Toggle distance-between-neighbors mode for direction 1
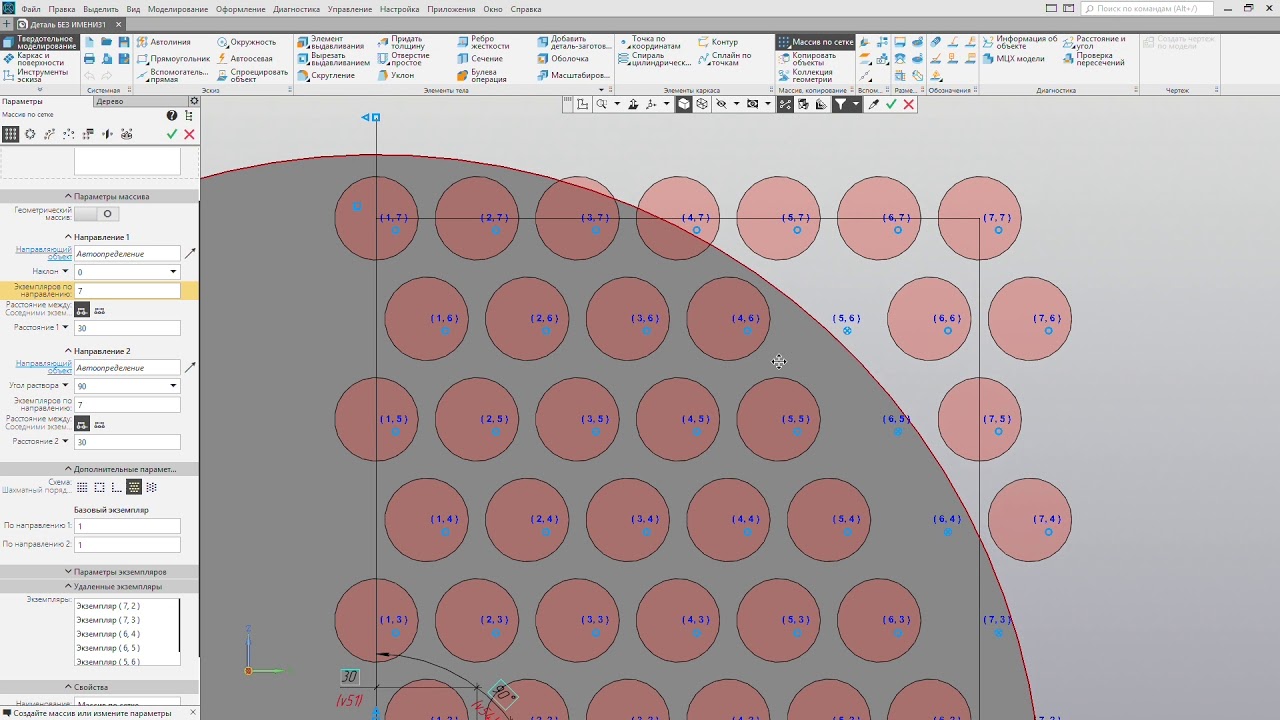This screenshot has width=1280, height=720. 82,311
